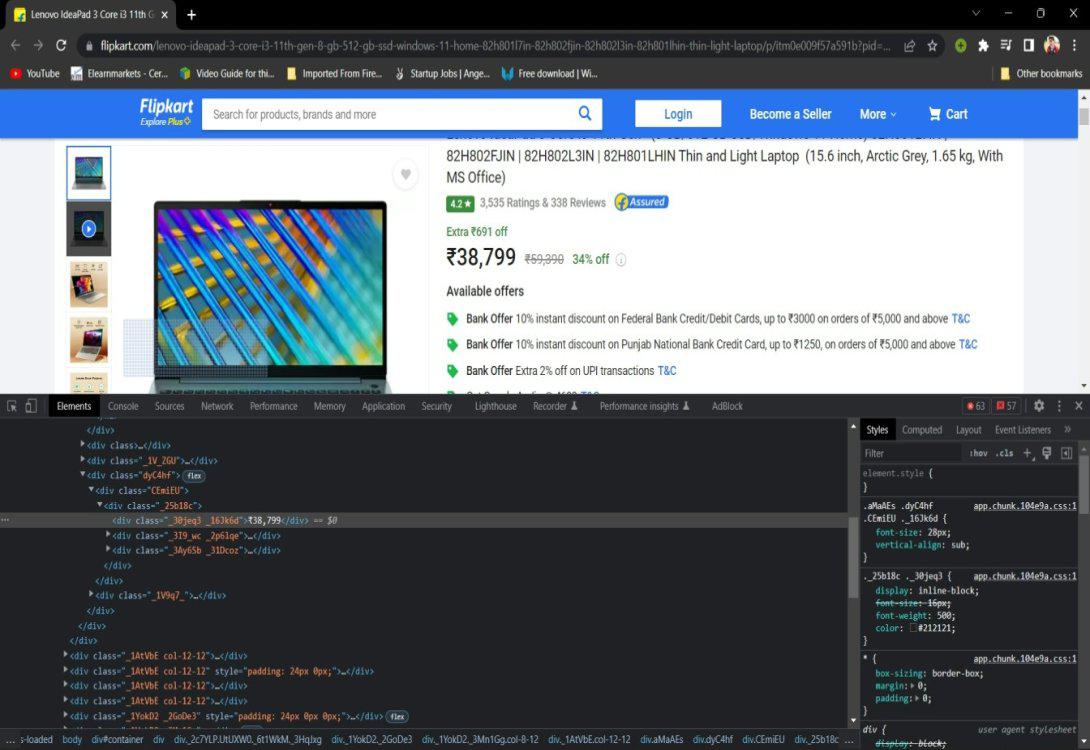1090x750 pixels.
Task: Focus the Flipkart search products field
Action: (x=393, y=114)
